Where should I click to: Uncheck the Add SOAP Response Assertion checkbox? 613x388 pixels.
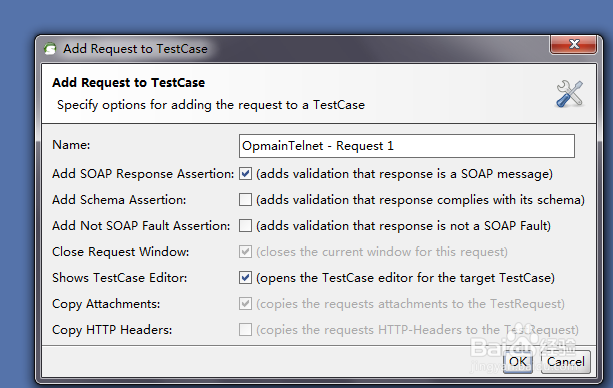246,174
